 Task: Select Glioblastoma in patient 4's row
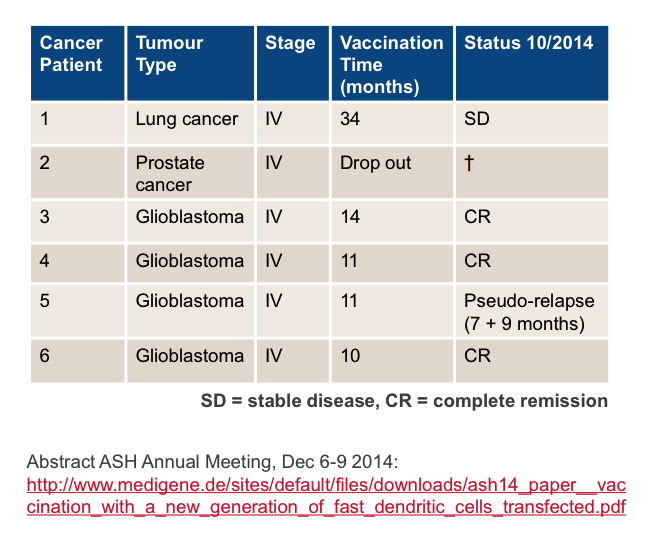pos(190,261)
